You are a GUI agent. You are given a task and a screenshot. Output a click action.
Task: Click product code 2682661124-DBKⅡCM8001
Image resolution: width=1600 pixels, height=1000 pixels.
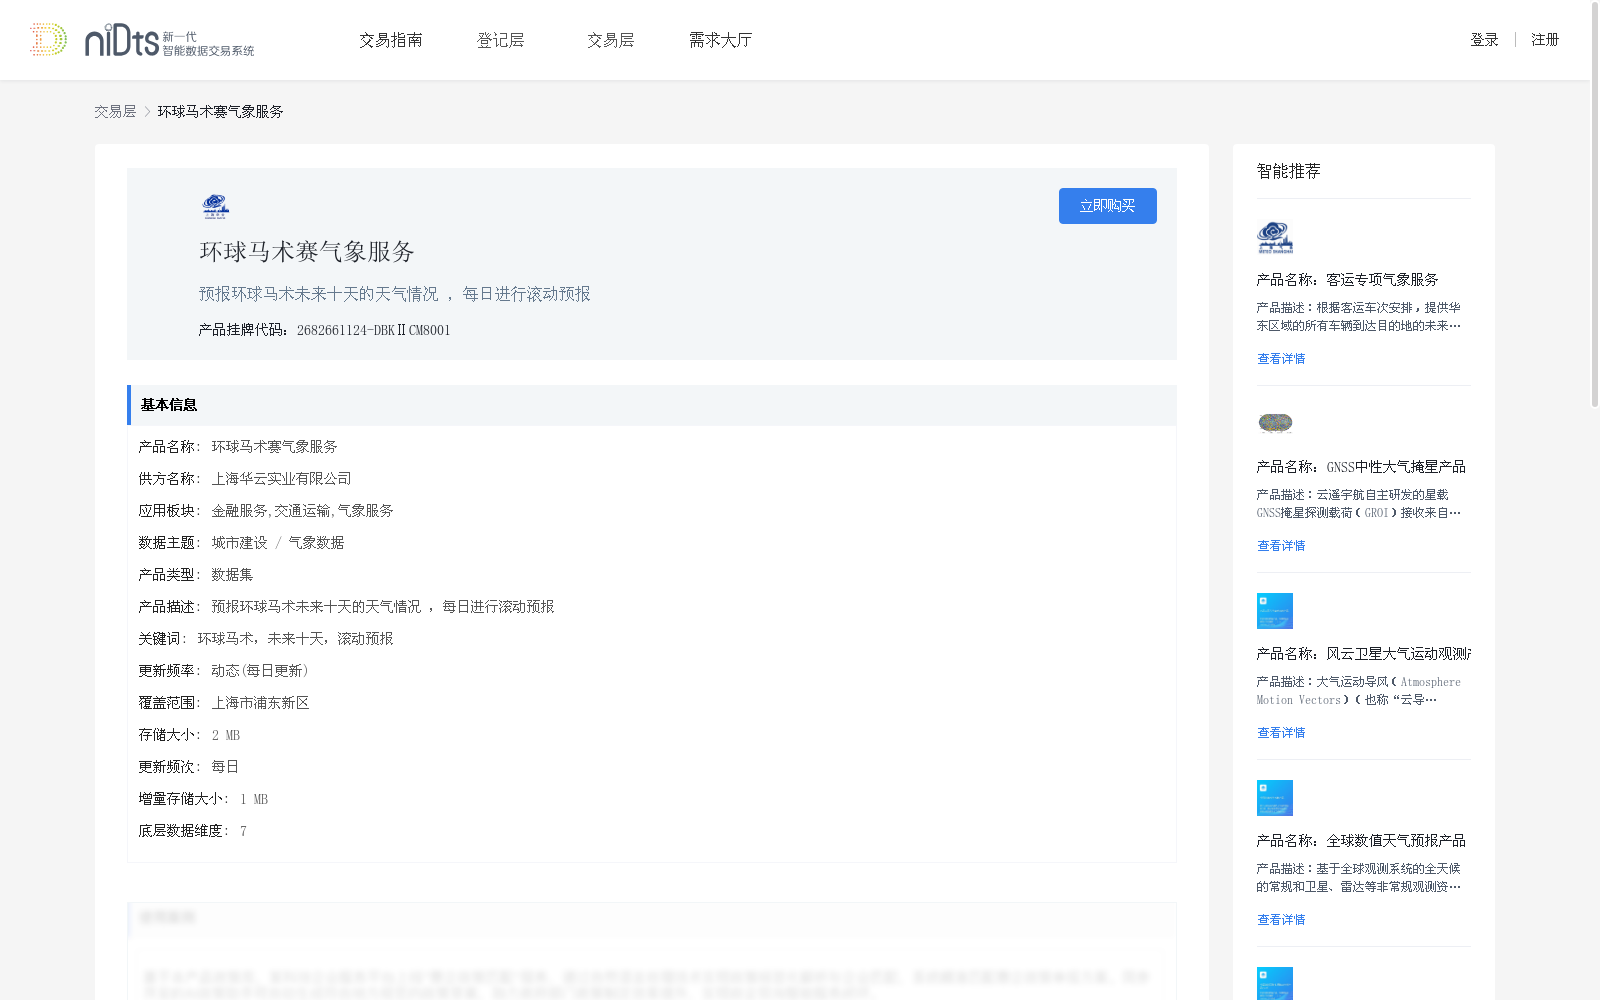pos(374,331)
